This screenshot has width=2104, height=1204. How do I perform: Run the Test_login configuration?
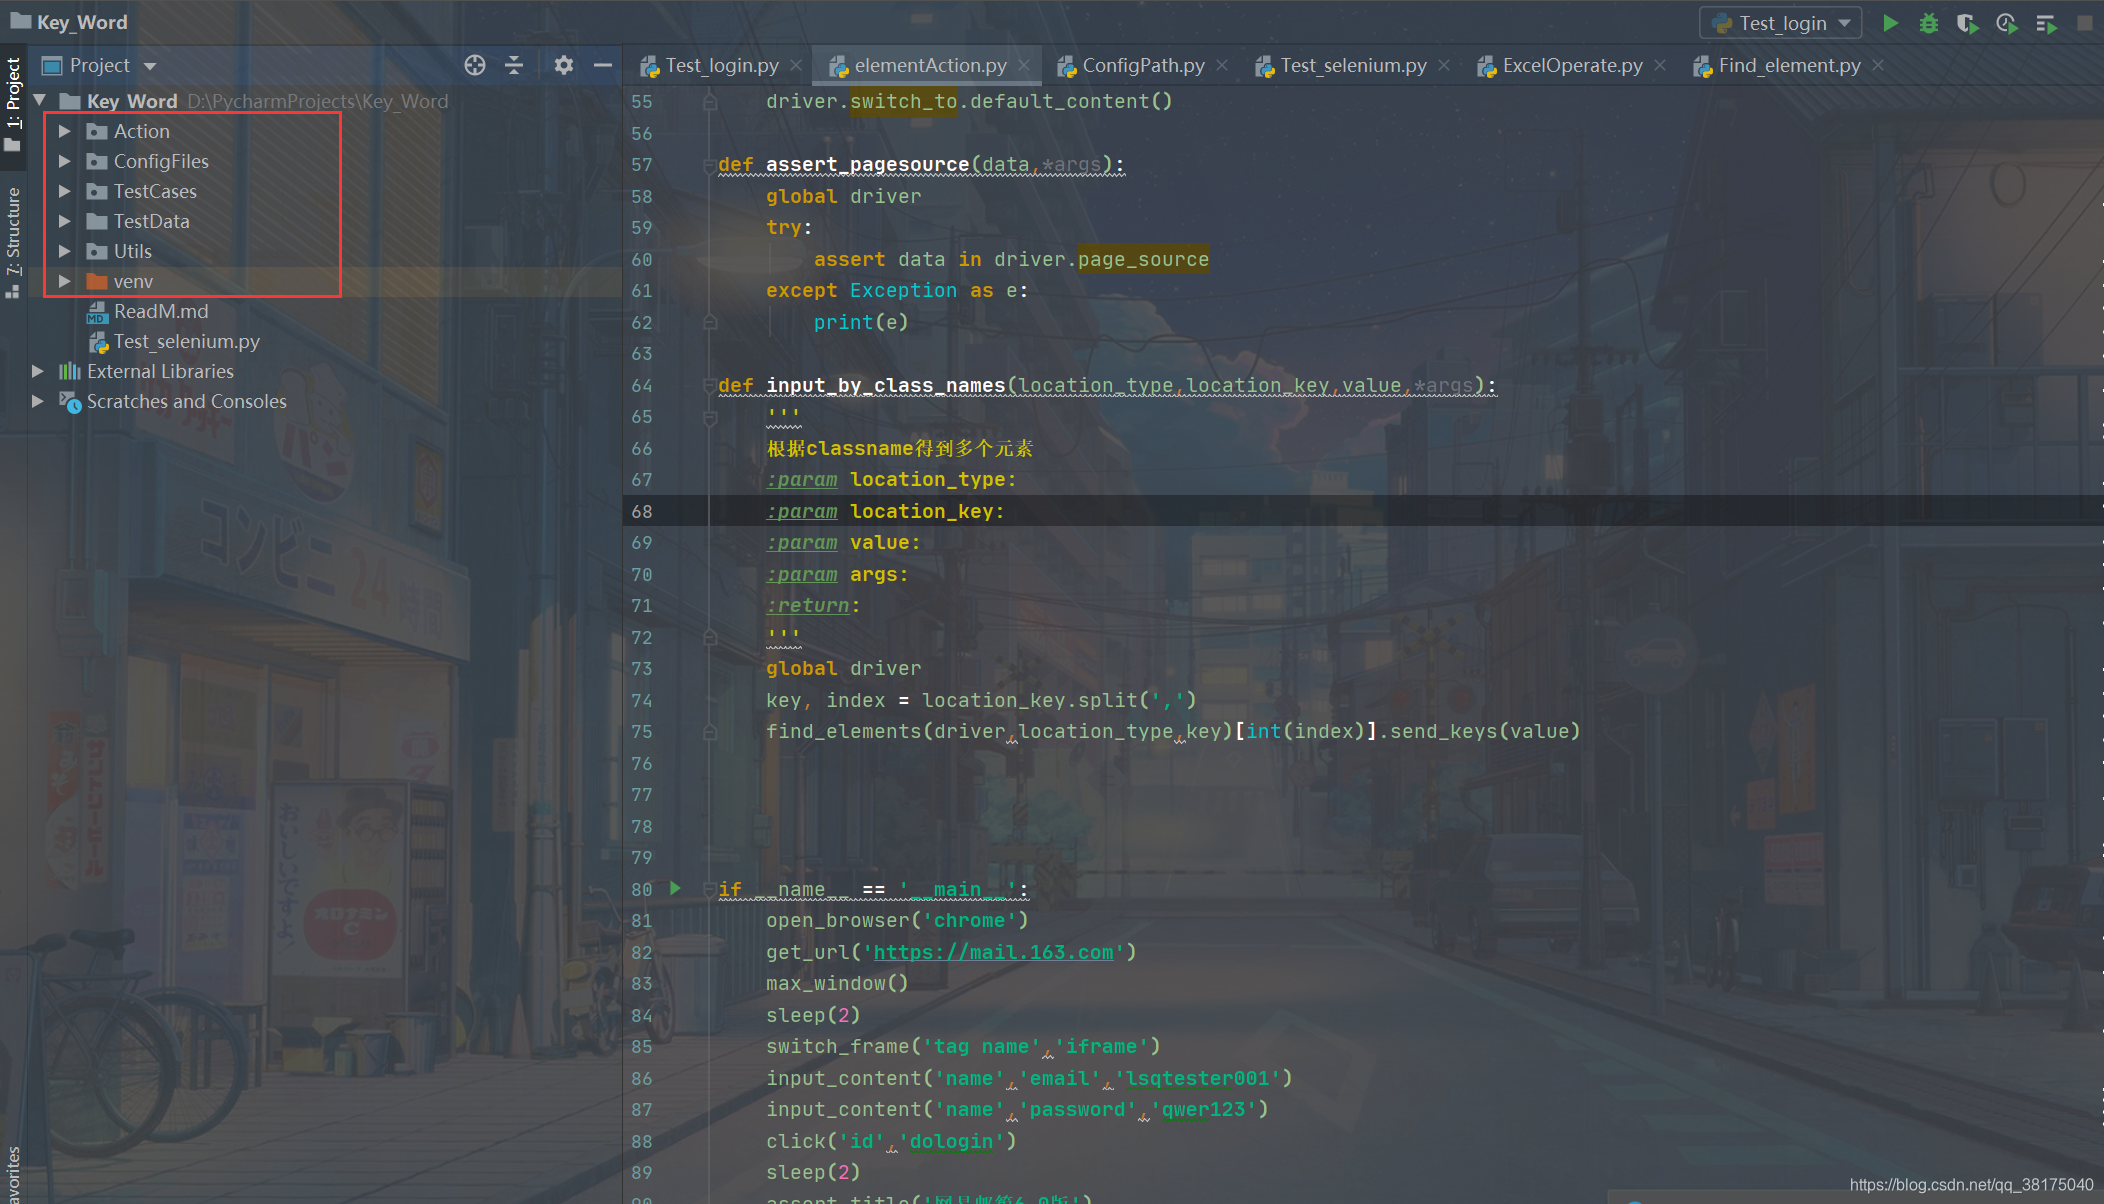tap(1890, 23)
